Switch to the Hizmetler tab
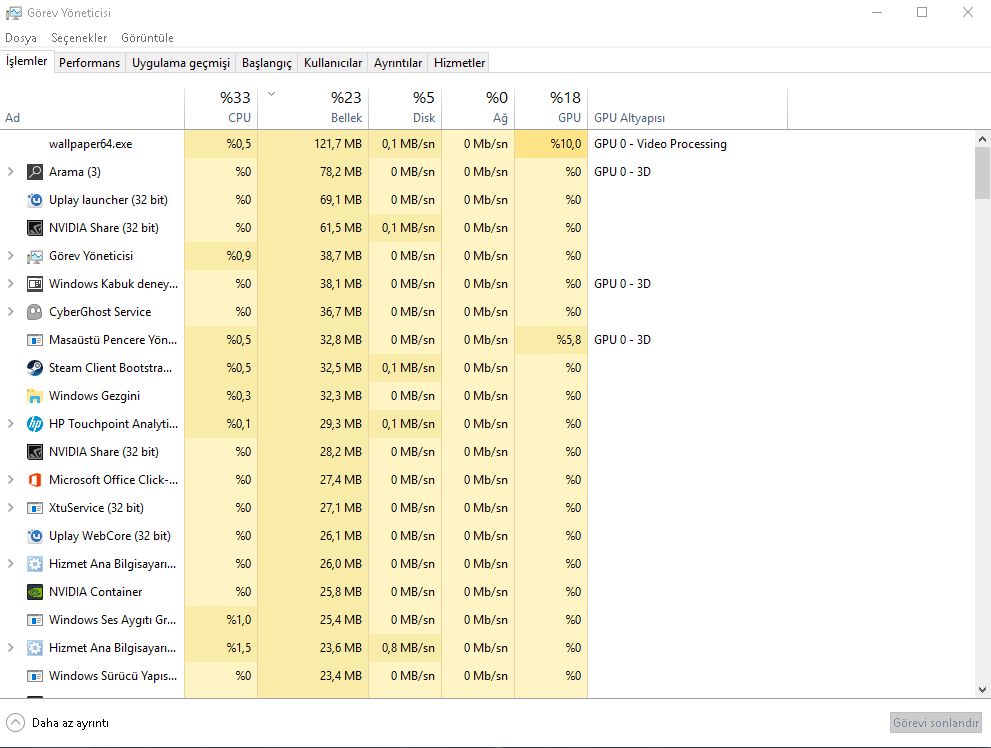Viewport: 991px width, 748px height. 459,63
